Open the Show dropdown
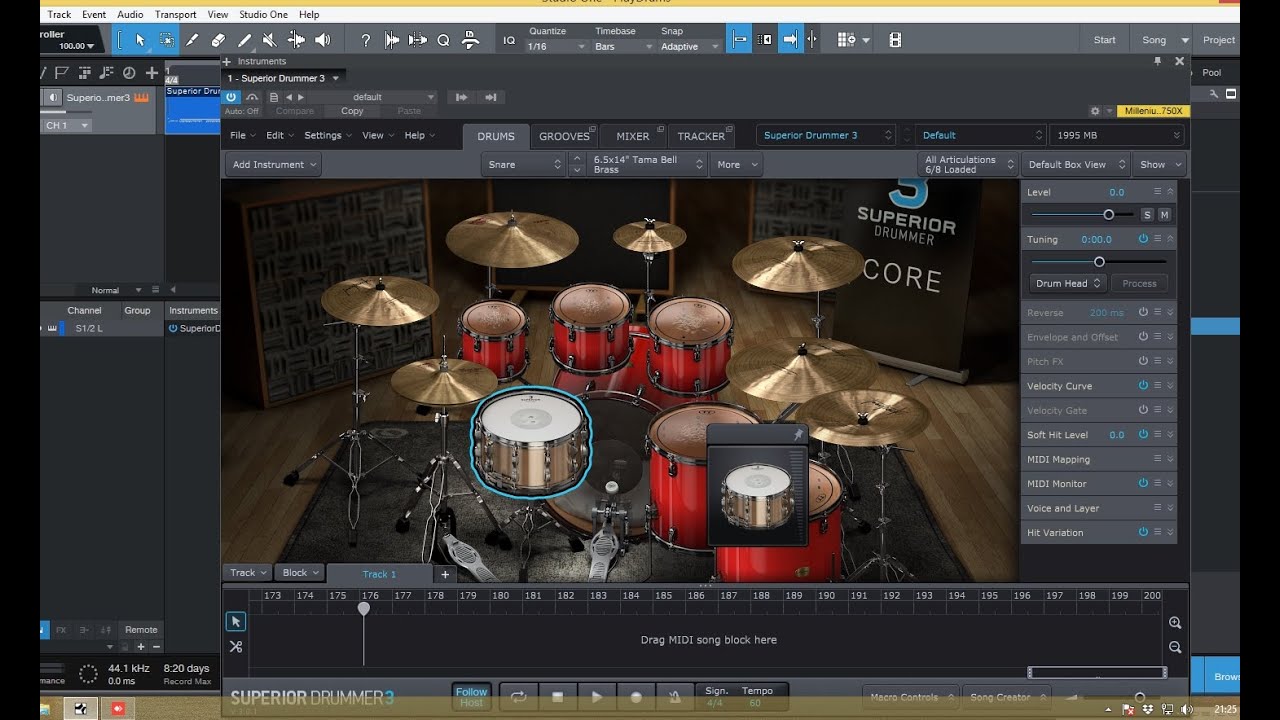This screenshot has height=720, width=1280. (x=1160, y=165)
